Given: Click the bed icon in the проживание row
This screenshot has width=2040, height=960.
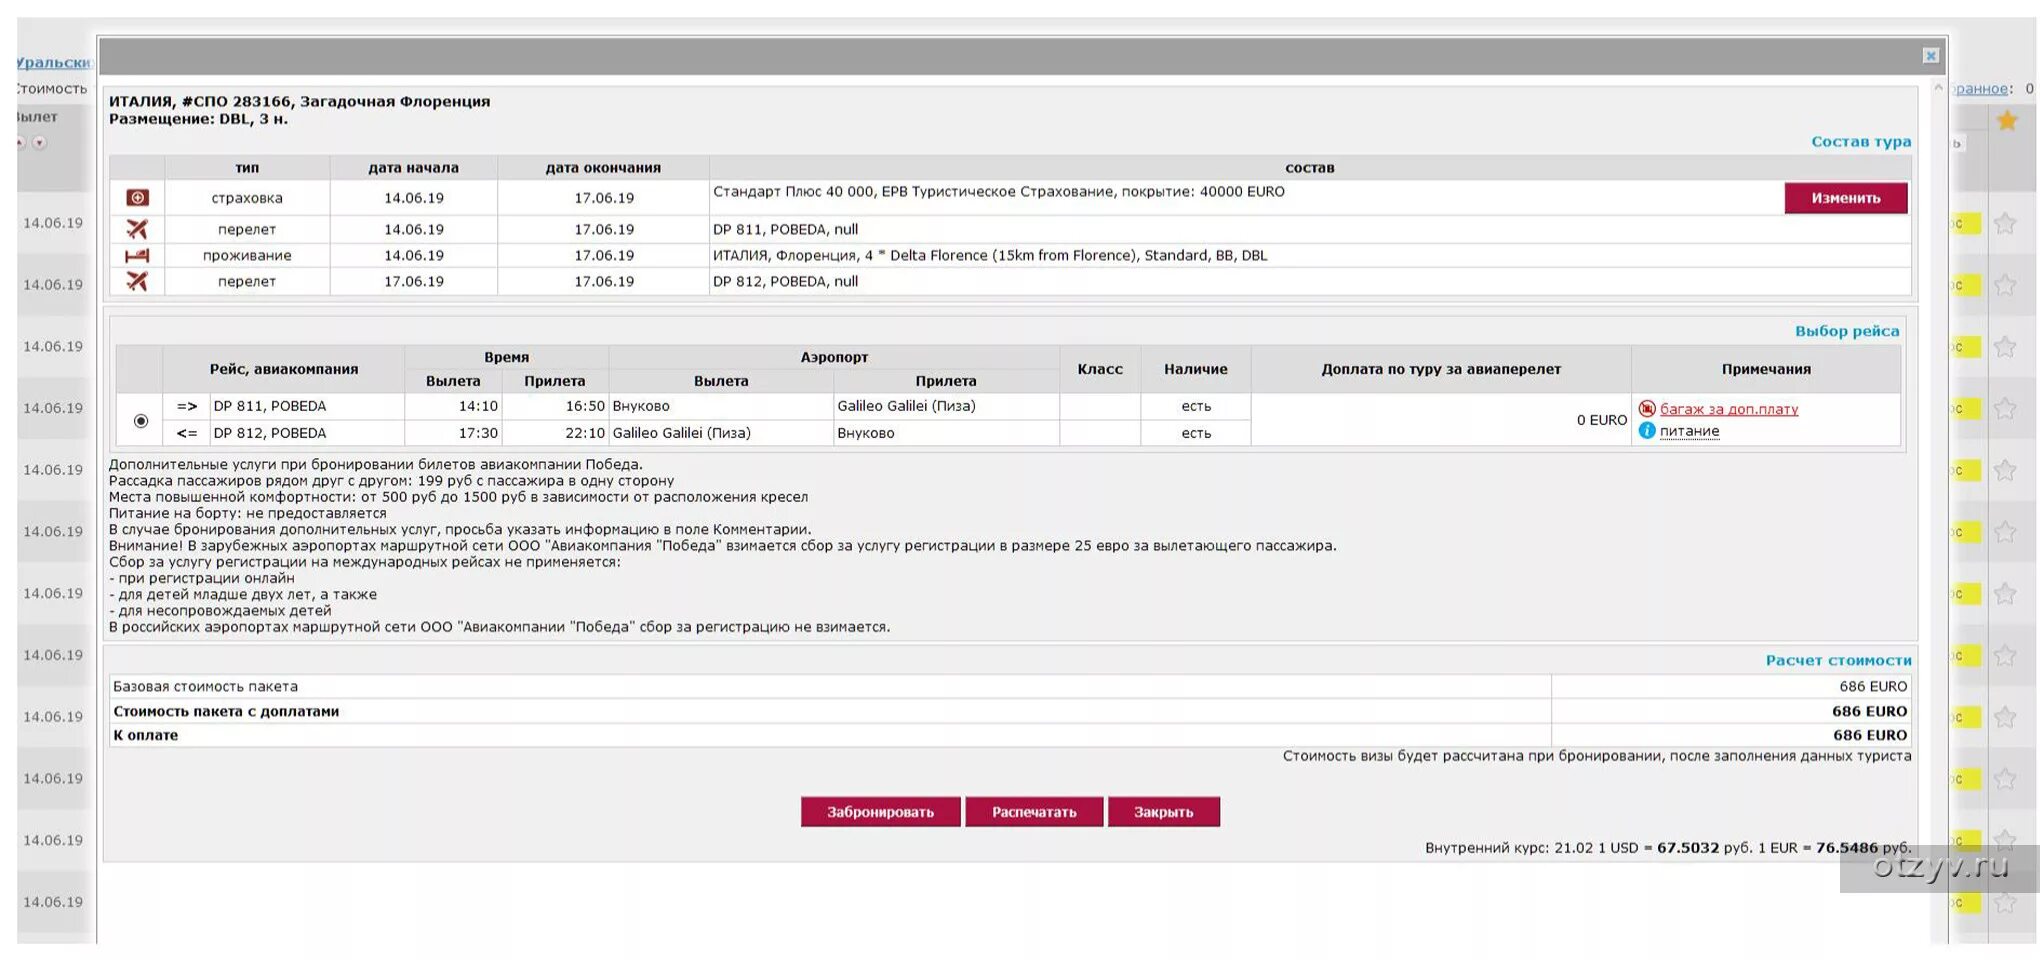Looking at the screenshot, I should click(137, 255).
